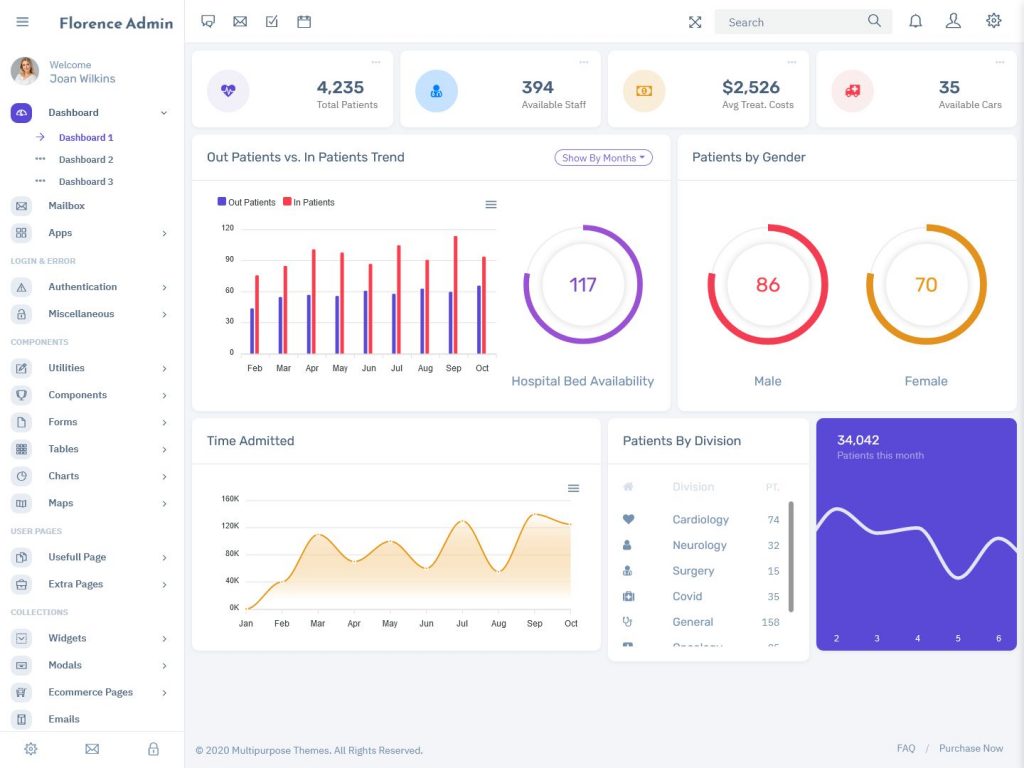Image resolution: width=1024 pixels, height=768 pixels.
Task: Select the tasks checkbox icon in the toolbar
Action: pyautogui.click(x=271, y=20)
